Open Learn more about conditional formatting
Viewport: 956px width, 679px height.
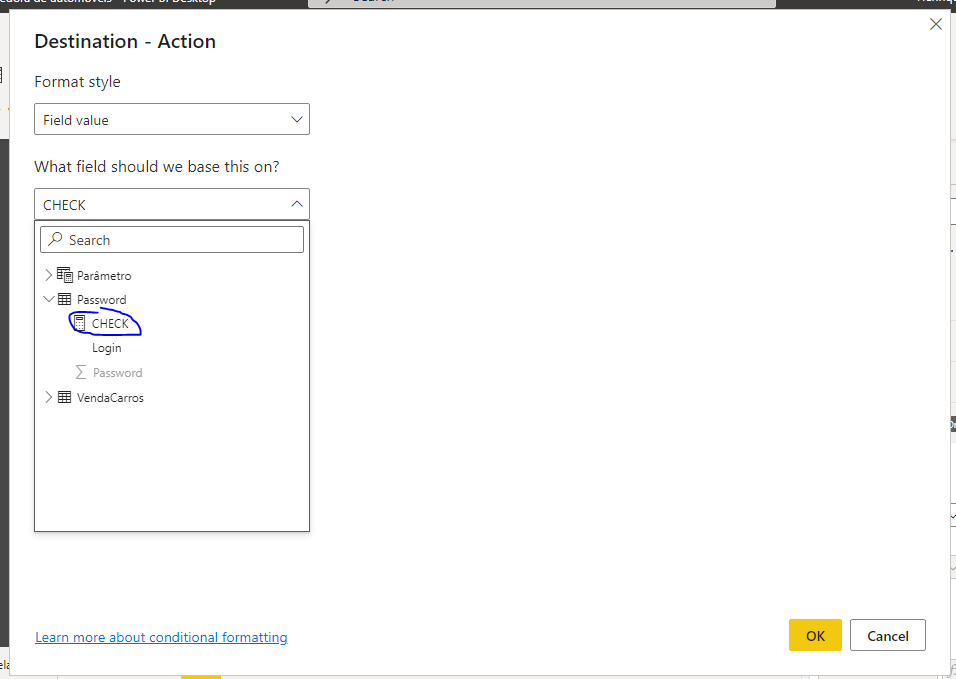[x=161, y=637]
